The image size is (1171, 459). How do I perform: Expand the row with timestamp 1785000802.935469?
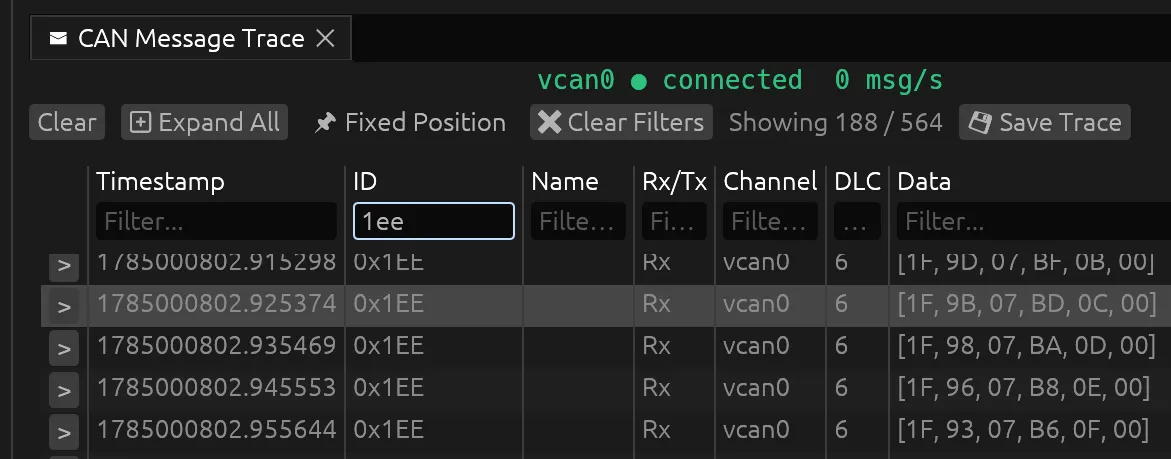(64, 349)
